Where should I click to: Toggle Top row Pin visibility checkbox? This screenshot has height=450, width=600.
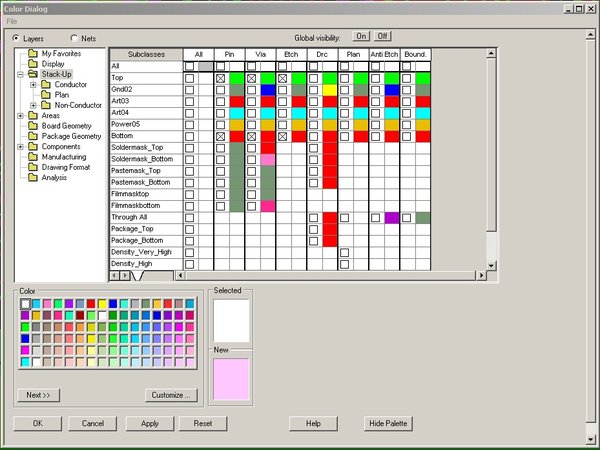pyautogui.click(x=220, y=78)
